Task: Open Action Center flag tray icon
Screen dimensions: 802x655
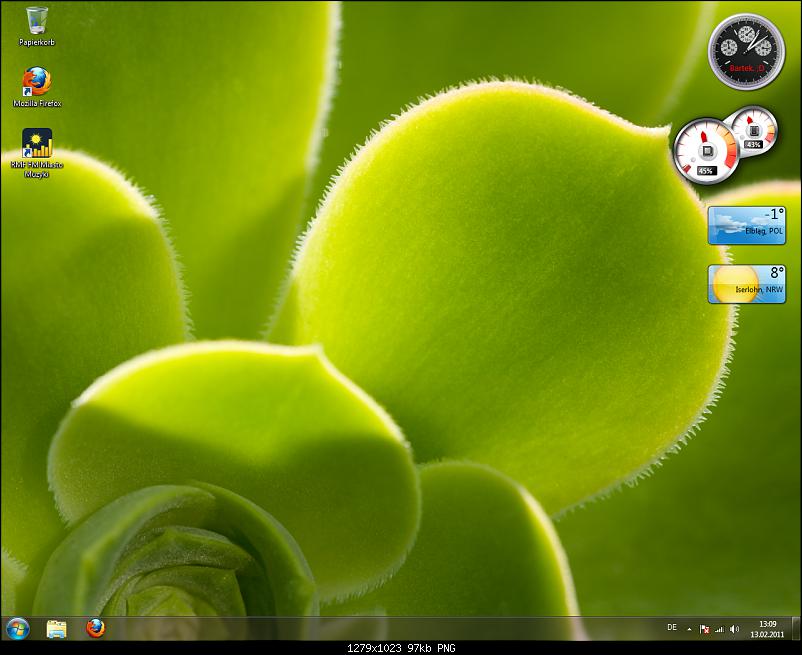Action: (x=704, y=629)
